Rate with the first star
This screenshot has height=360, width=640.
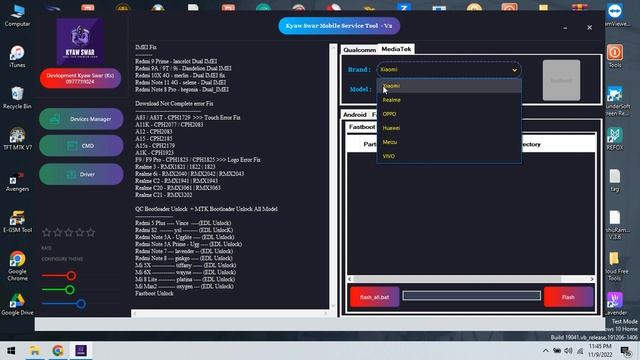tap(47, 232)
